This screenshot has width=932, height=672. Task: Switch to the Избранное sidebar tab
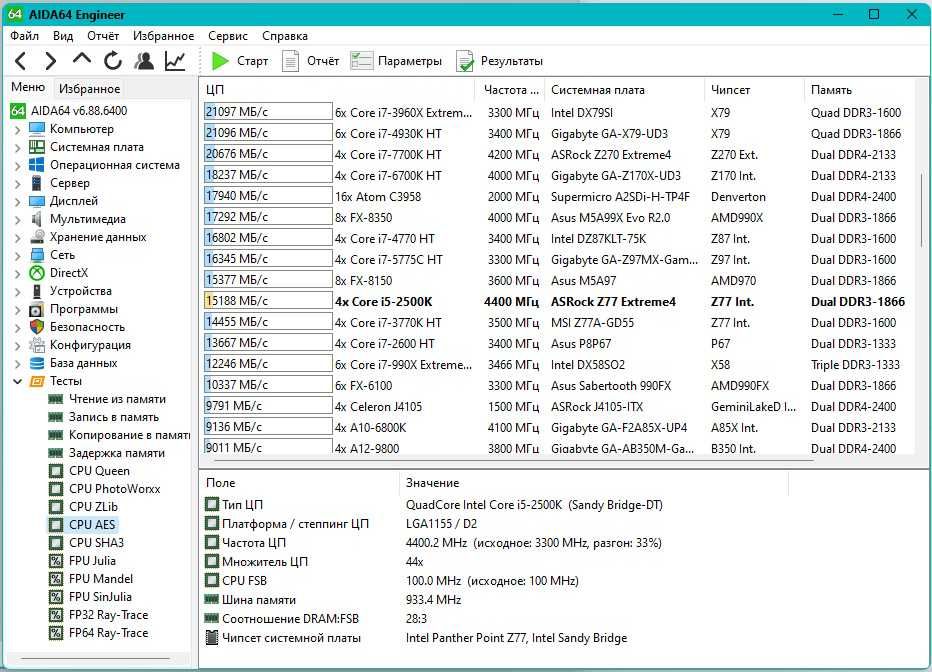(89, 89)
